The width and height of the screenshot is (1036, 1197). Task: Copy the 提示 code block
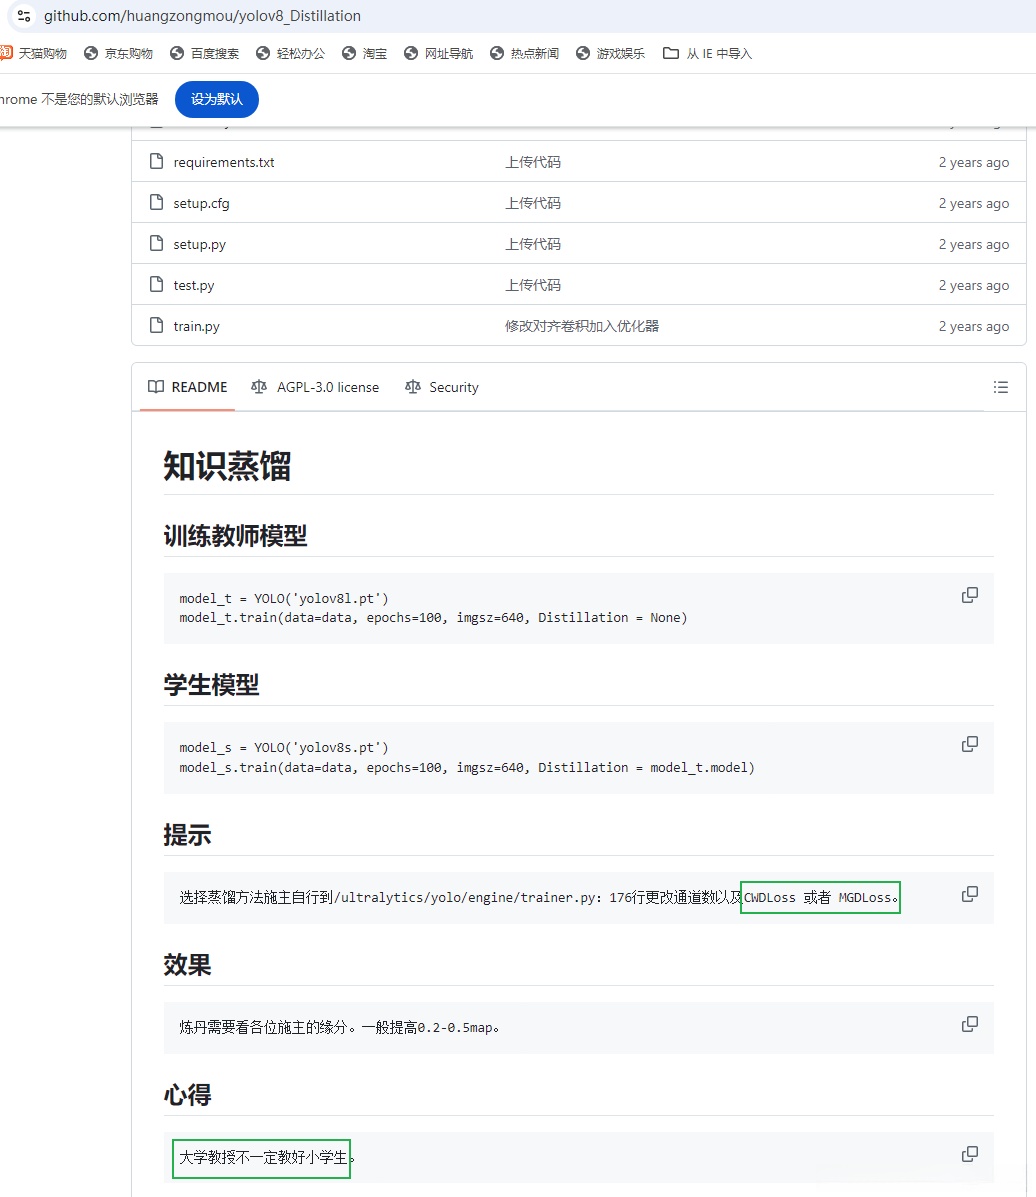coord(970,894)
